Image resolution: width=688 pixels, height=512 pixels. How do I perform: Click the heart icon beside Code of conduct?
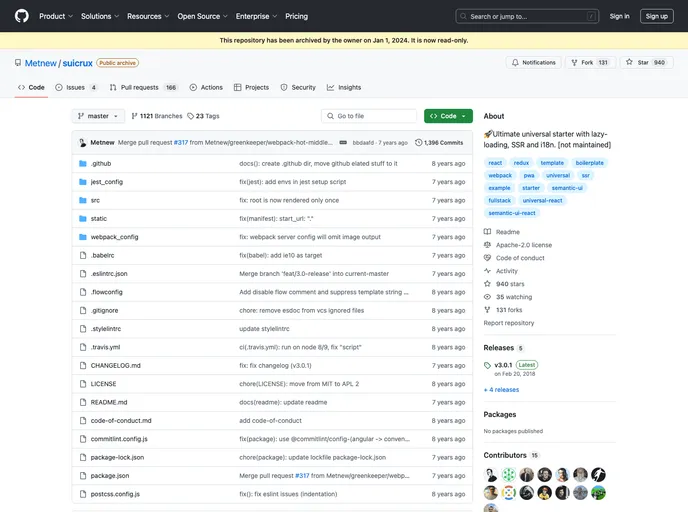487,258
